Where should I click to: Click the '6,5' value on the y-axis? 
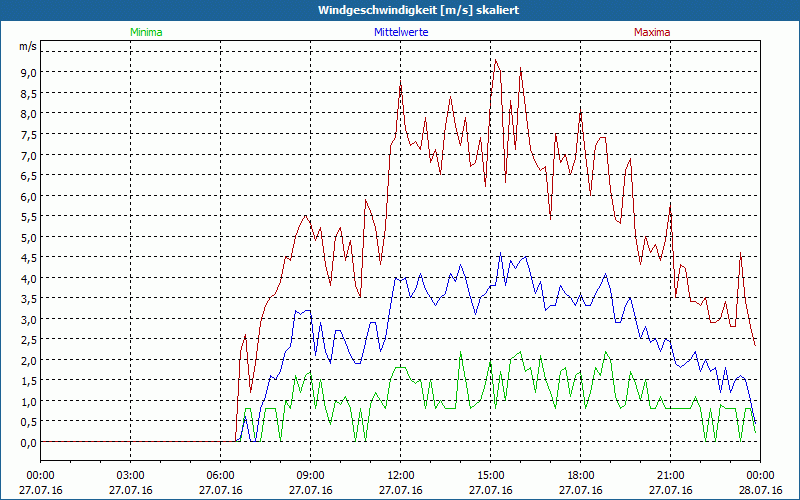tap(29, 176)
